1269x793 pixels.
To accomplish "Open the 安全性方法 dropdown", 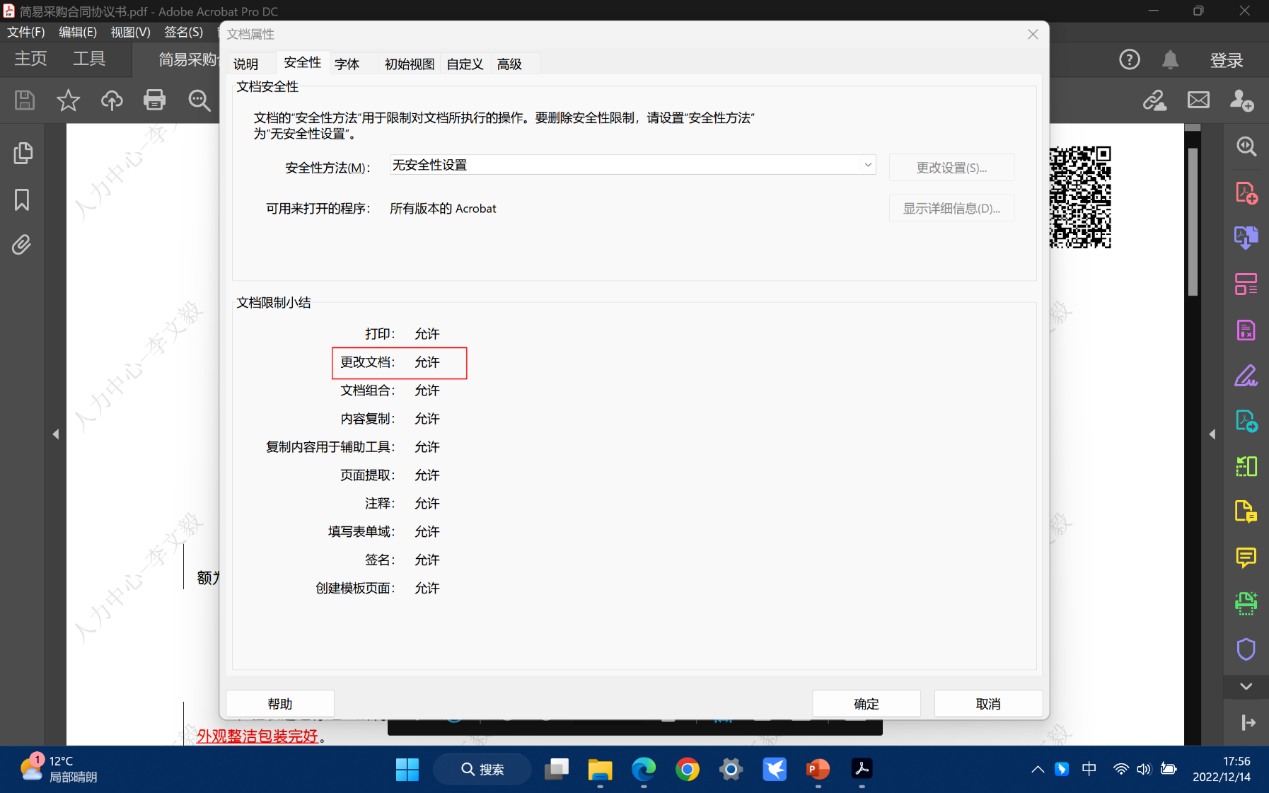I will coord(632,165).
